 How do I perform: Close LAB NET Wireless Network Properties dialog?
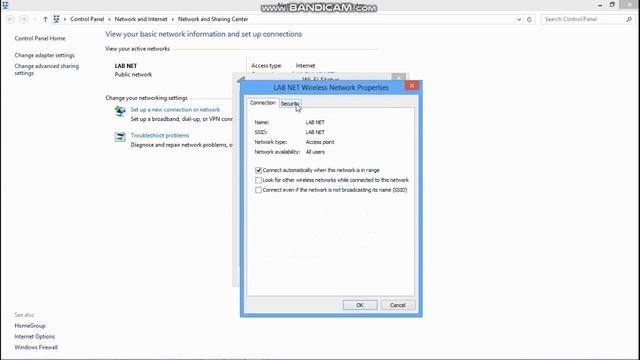coord(412,85)
